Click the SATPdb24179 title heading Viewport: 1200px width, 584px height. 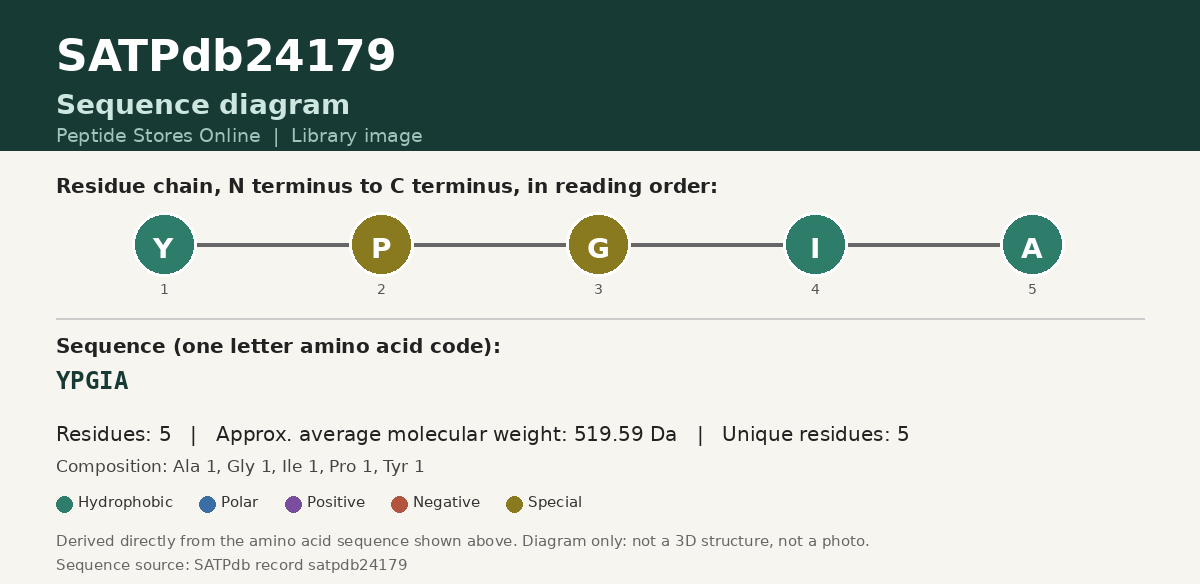coord(226,57)
